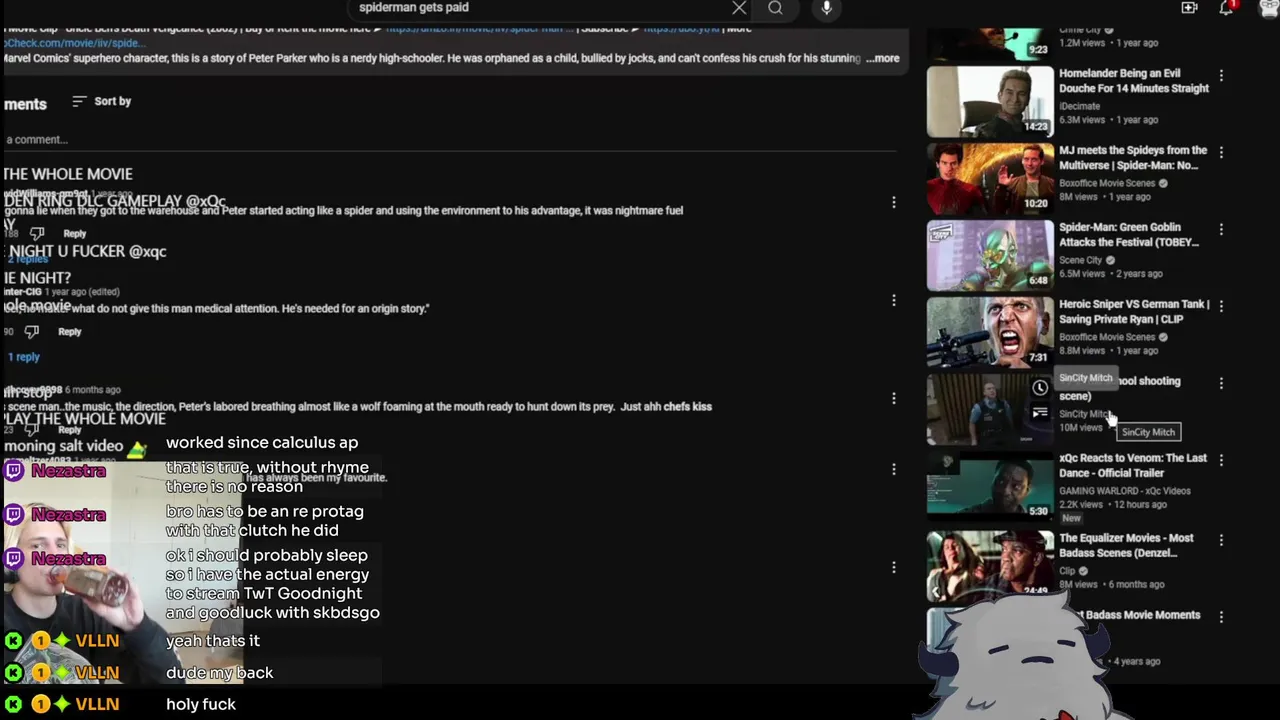Focus the add a comment field
Viewport: 1280px width, 720px height.
coord(450,140)
